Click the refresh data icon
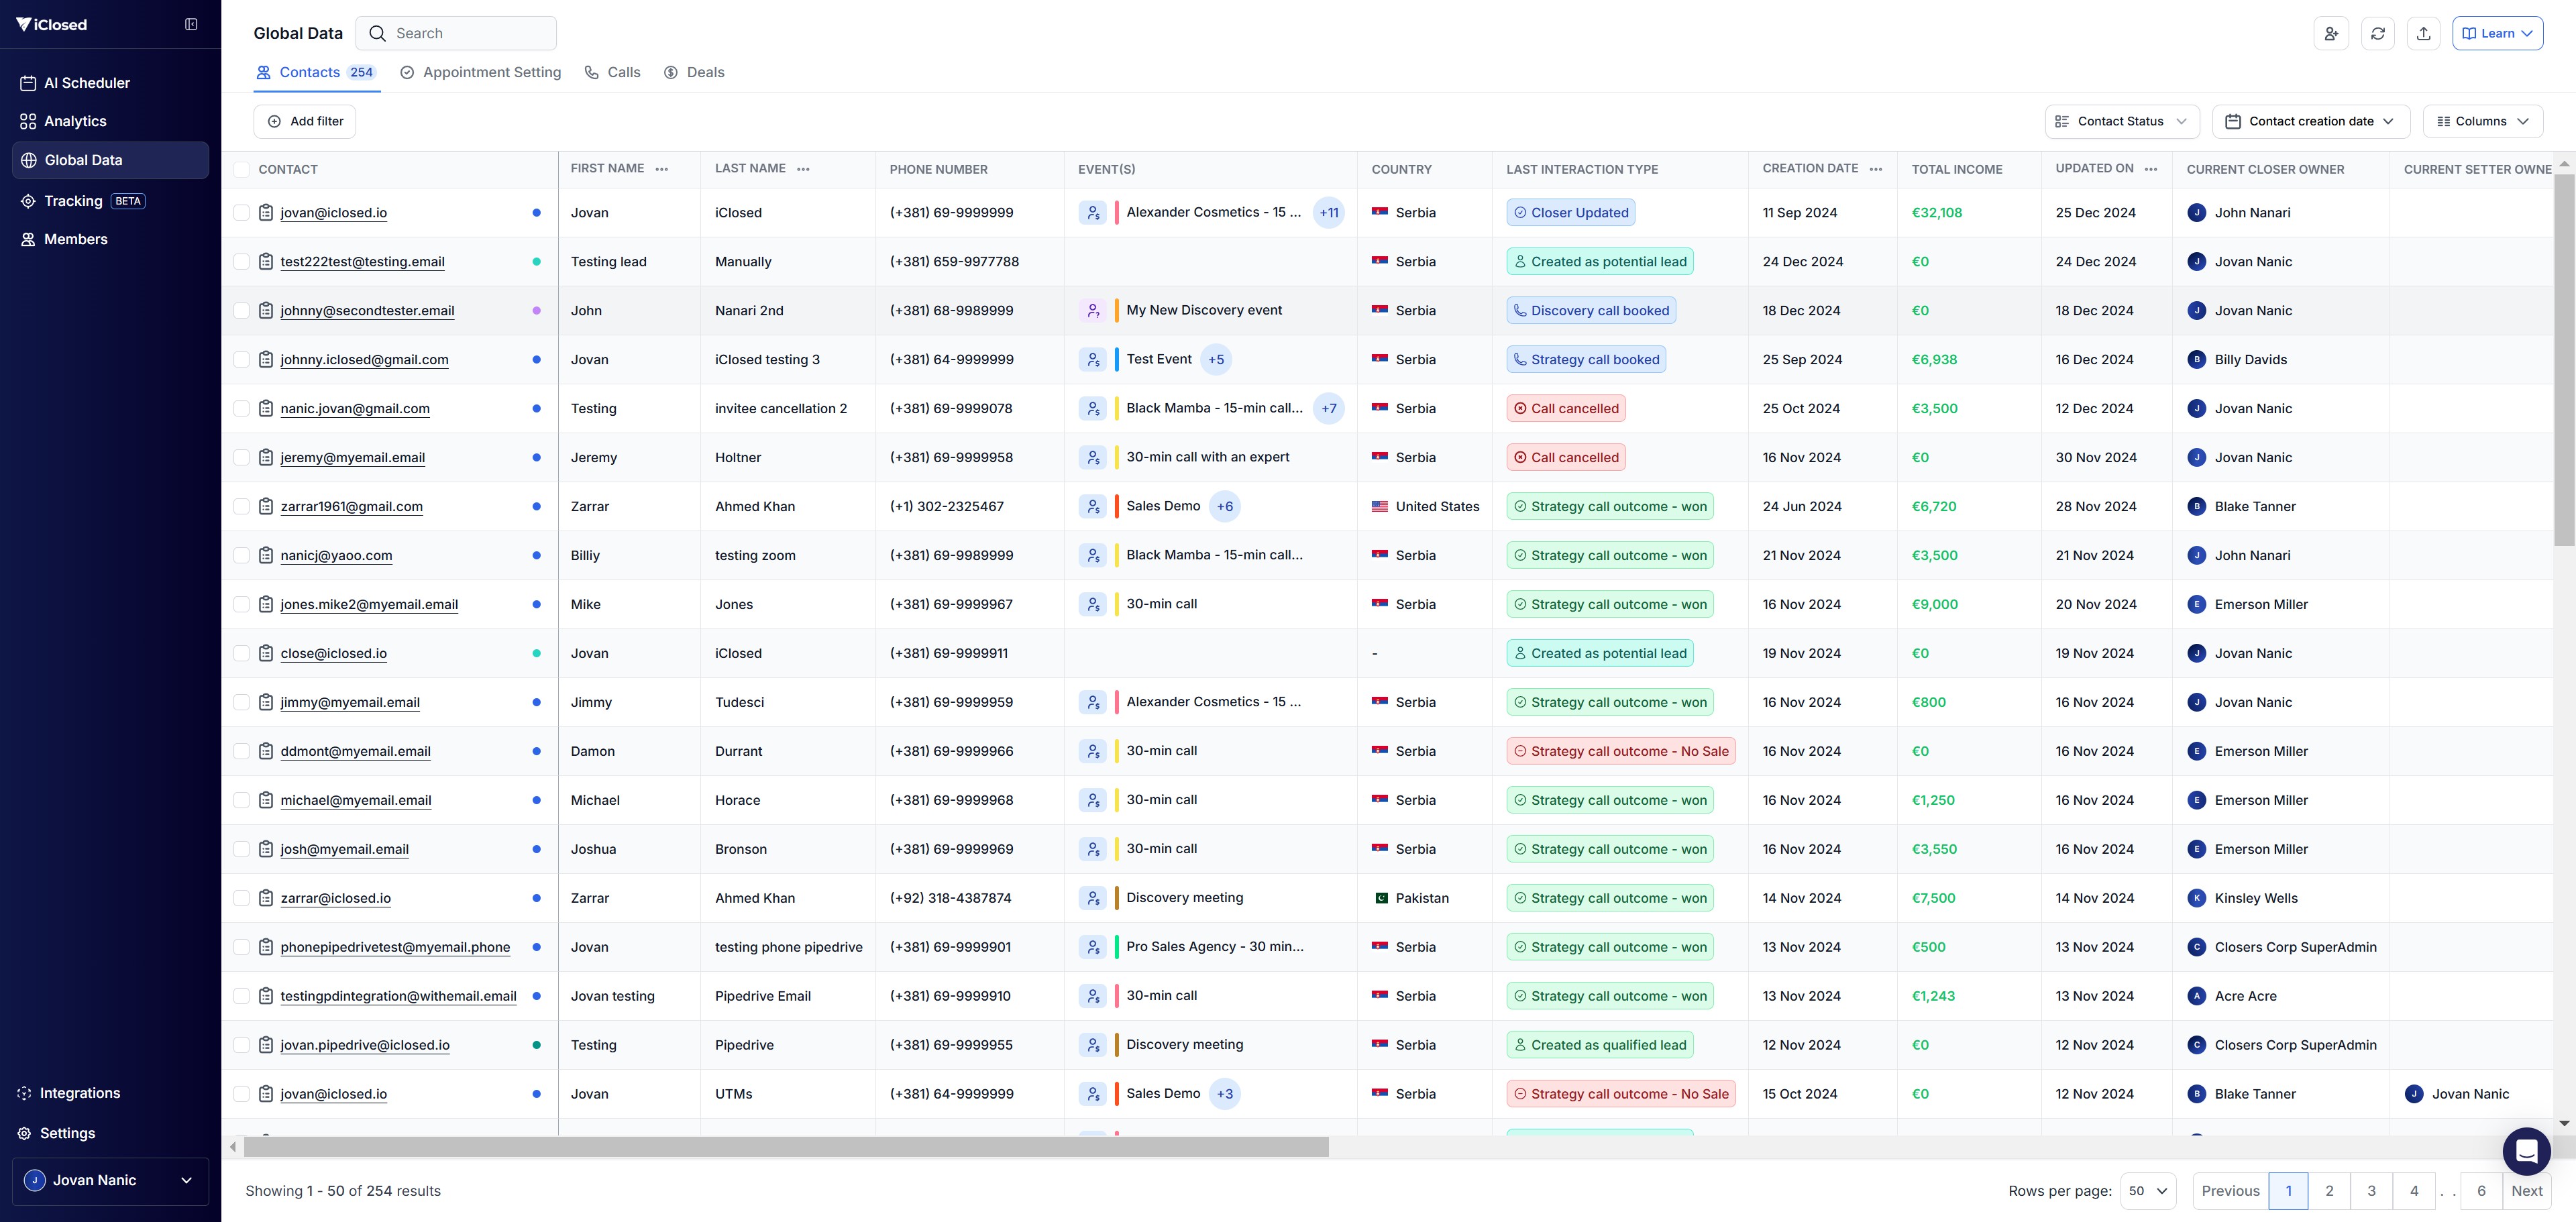This screenshot has height=1222, width=2576. (x=2377, y=33)
